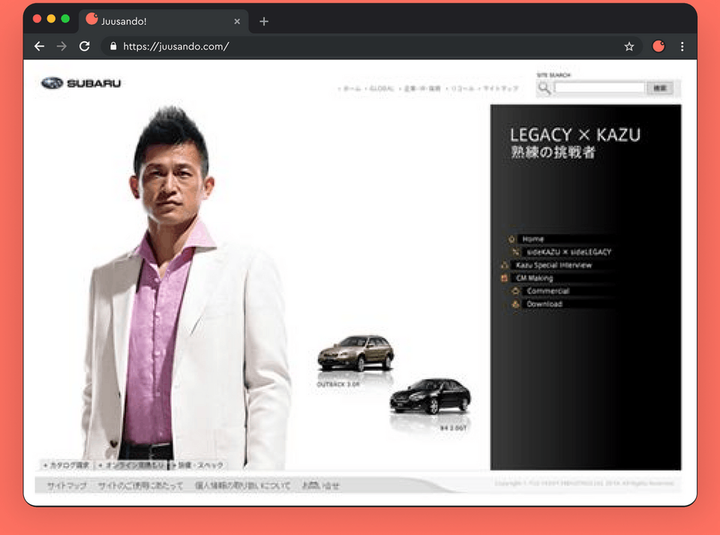Open a new tab with the plus icon
The width and height of the screenshot is (720, 535).
tap(264, 21)
